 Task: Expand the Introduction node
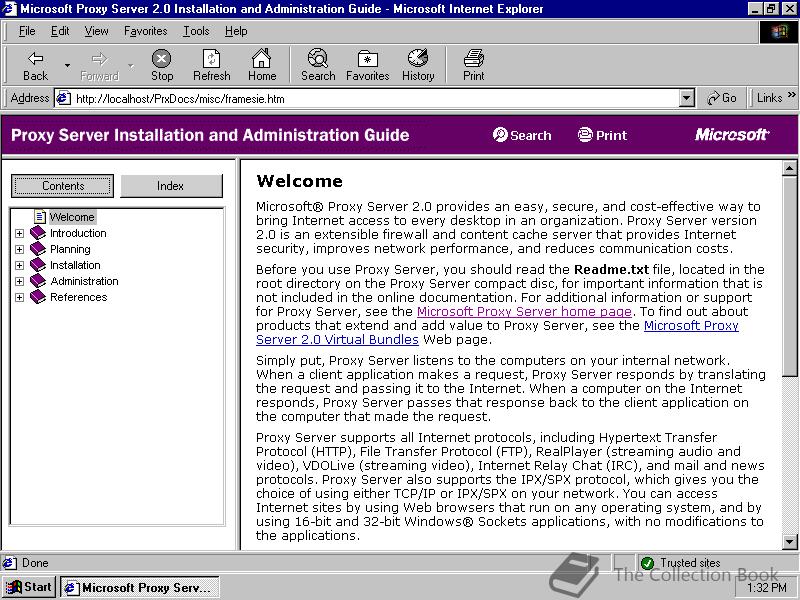click(19, 233)
